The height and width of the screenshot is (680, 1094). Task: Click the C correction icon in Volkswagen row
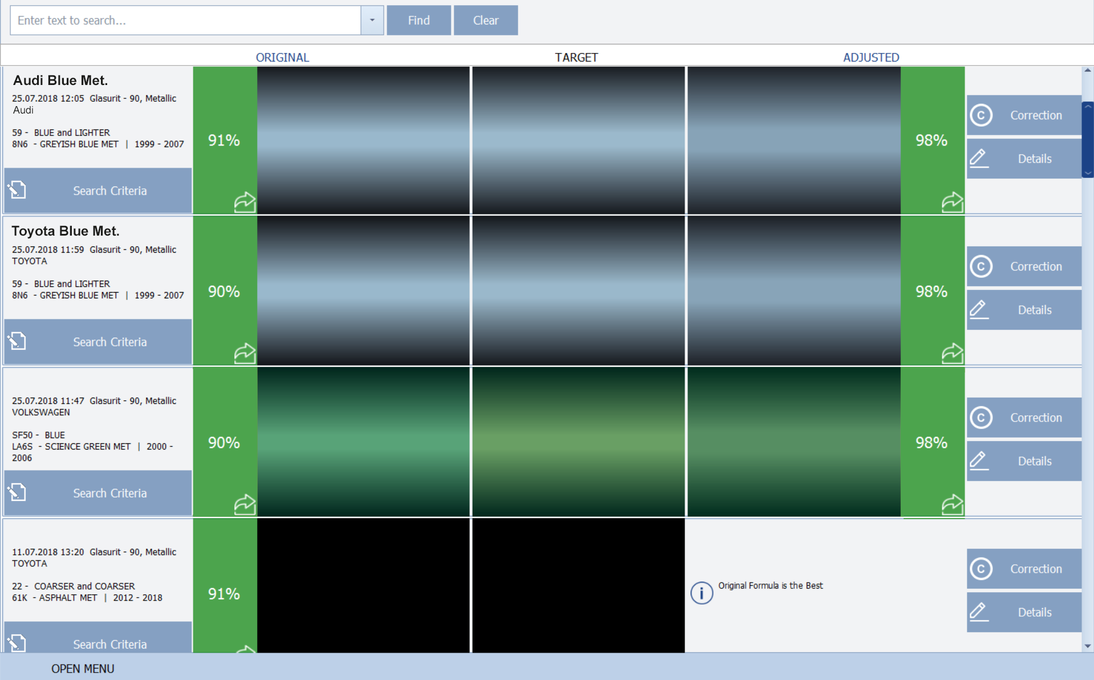click(981, 418)
